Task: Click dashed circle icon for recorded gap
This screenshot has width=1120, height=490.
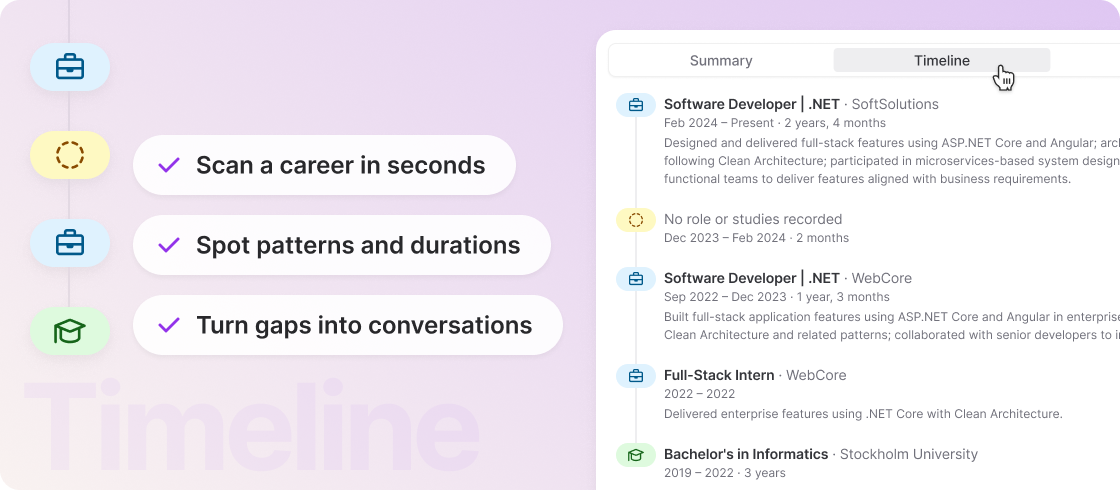Action: tap(636, 220)
